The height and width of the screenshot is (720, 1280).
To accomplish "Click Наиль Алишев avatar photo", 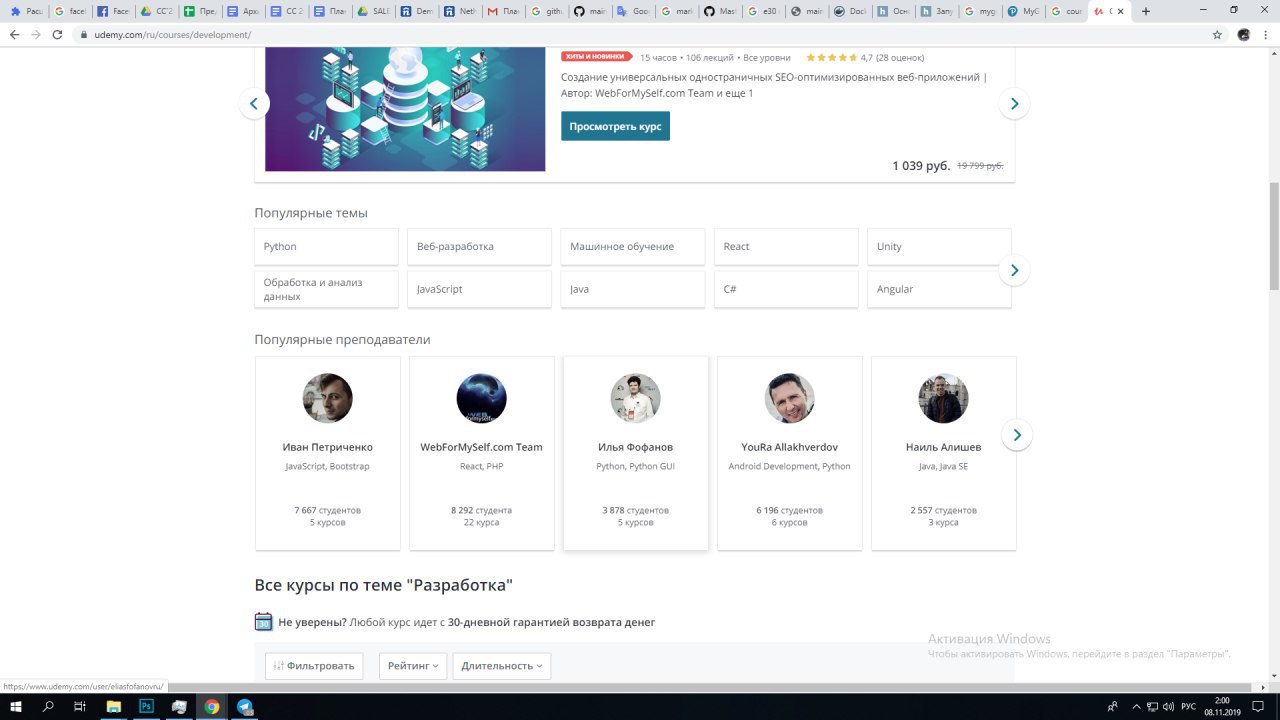I will point(944,398).
